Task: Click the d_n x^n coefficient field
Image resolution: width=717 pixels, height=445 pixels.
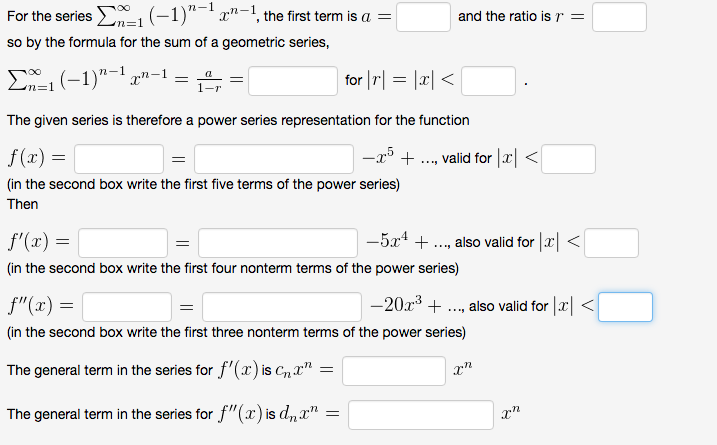Action: point(421,415)
